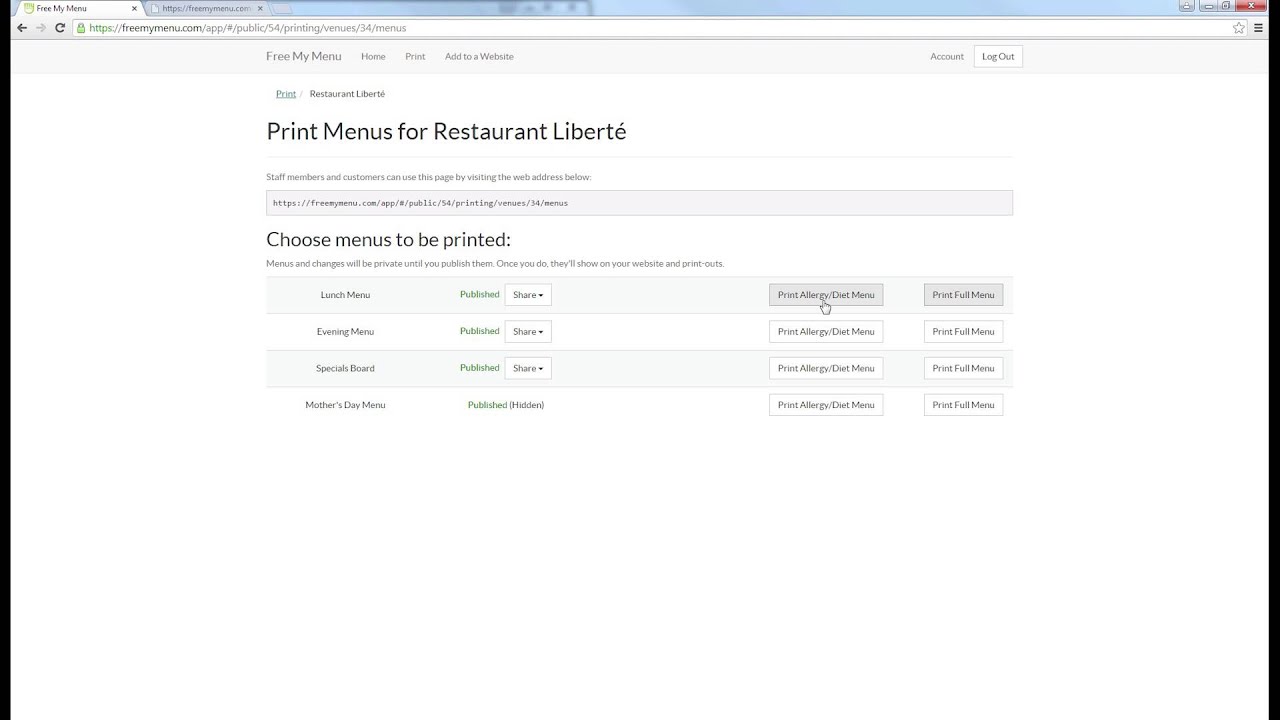Bookmark the page with the star icon
This screenshot has height=720, width=1280.
coord(1239,28)
